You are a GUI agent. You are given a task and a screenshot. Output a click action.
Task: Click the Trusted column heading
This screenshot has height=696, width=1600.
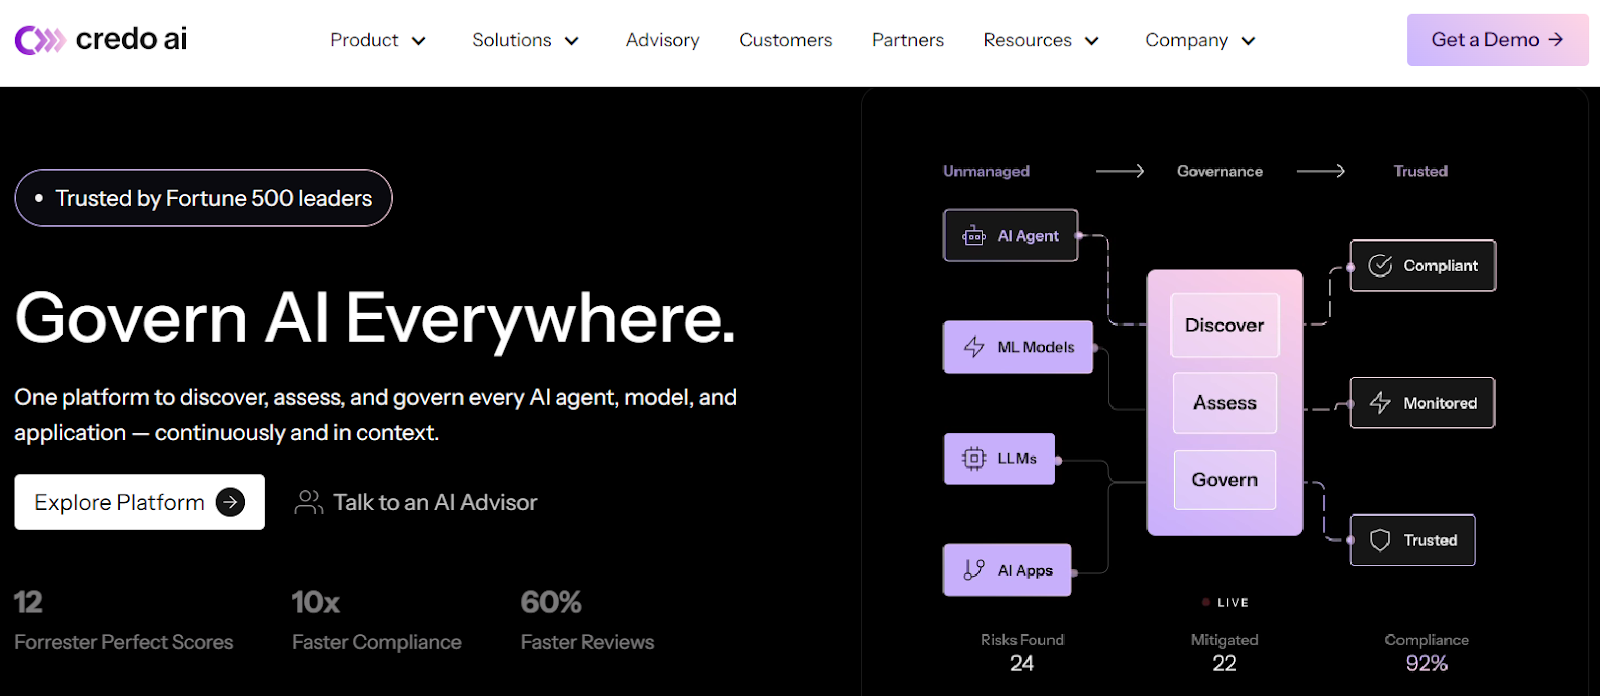tap(1421, 171)
